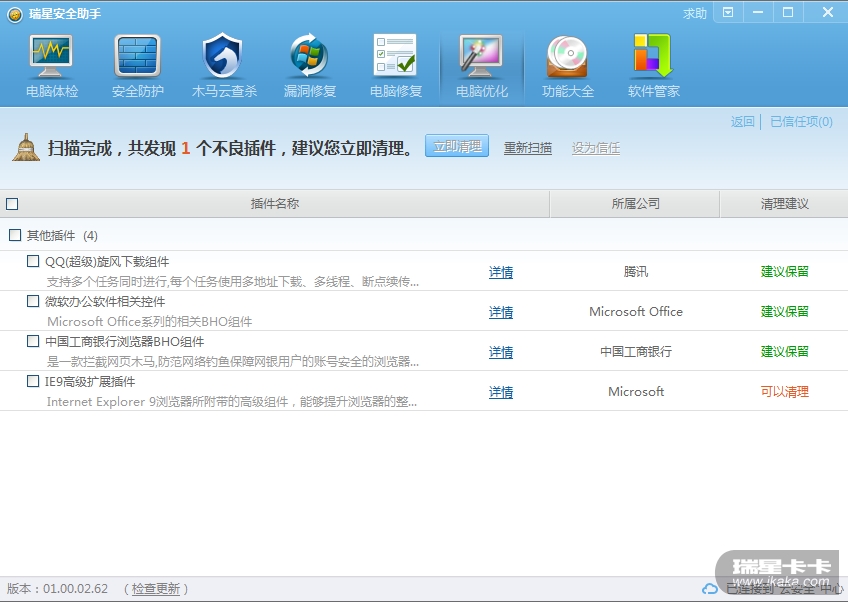Open 已信任项(0) trusted items list

click(x=801, y=122)
